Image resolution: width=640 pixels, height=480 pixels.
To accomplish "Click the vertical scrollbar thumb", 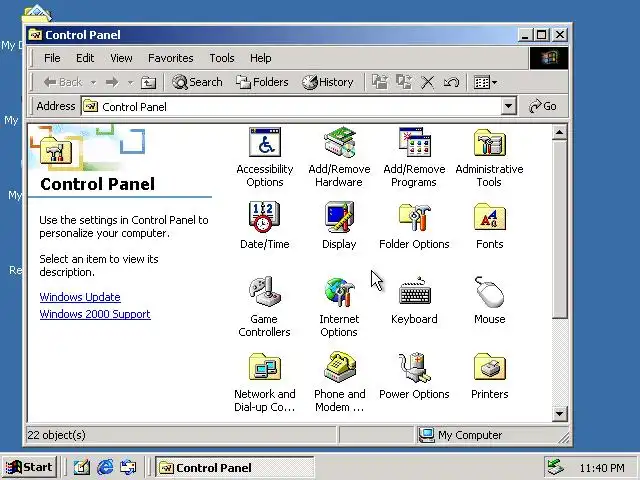I will [559, 229].
